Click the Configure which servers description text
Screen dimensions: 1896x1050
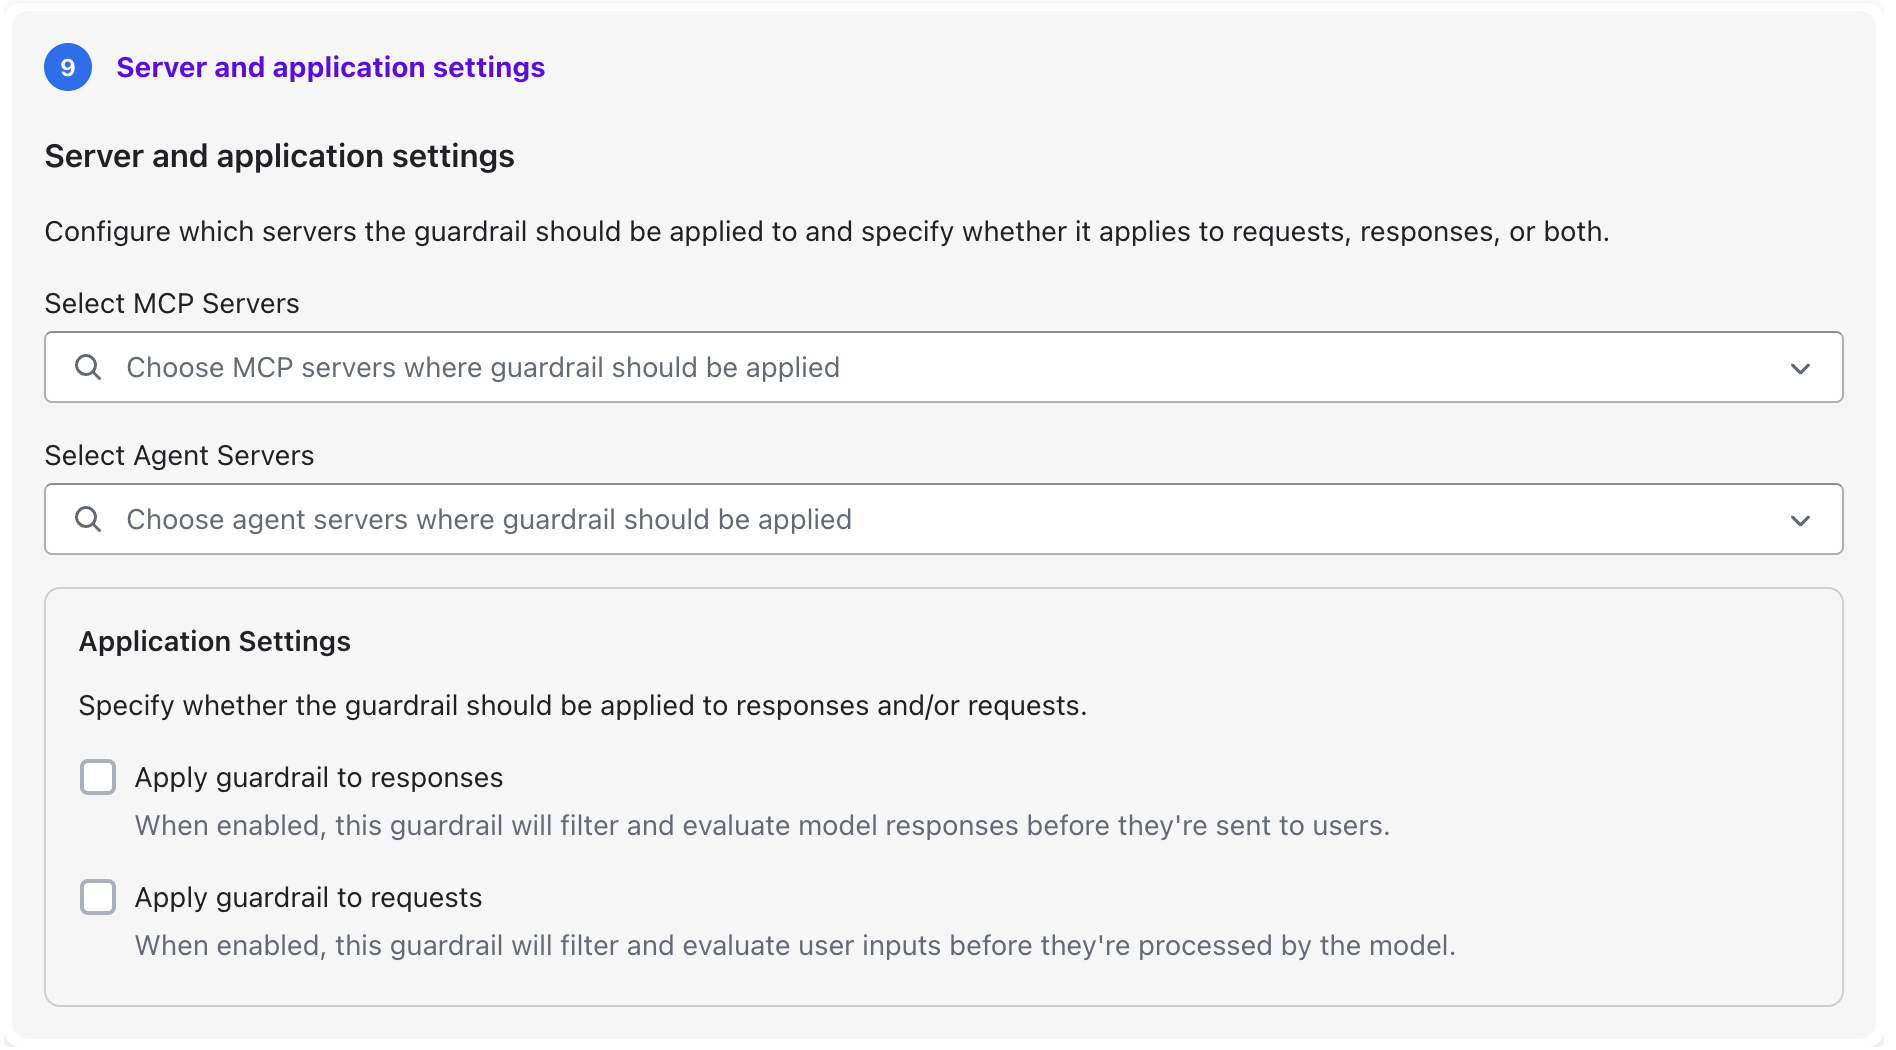click(826, 232)
